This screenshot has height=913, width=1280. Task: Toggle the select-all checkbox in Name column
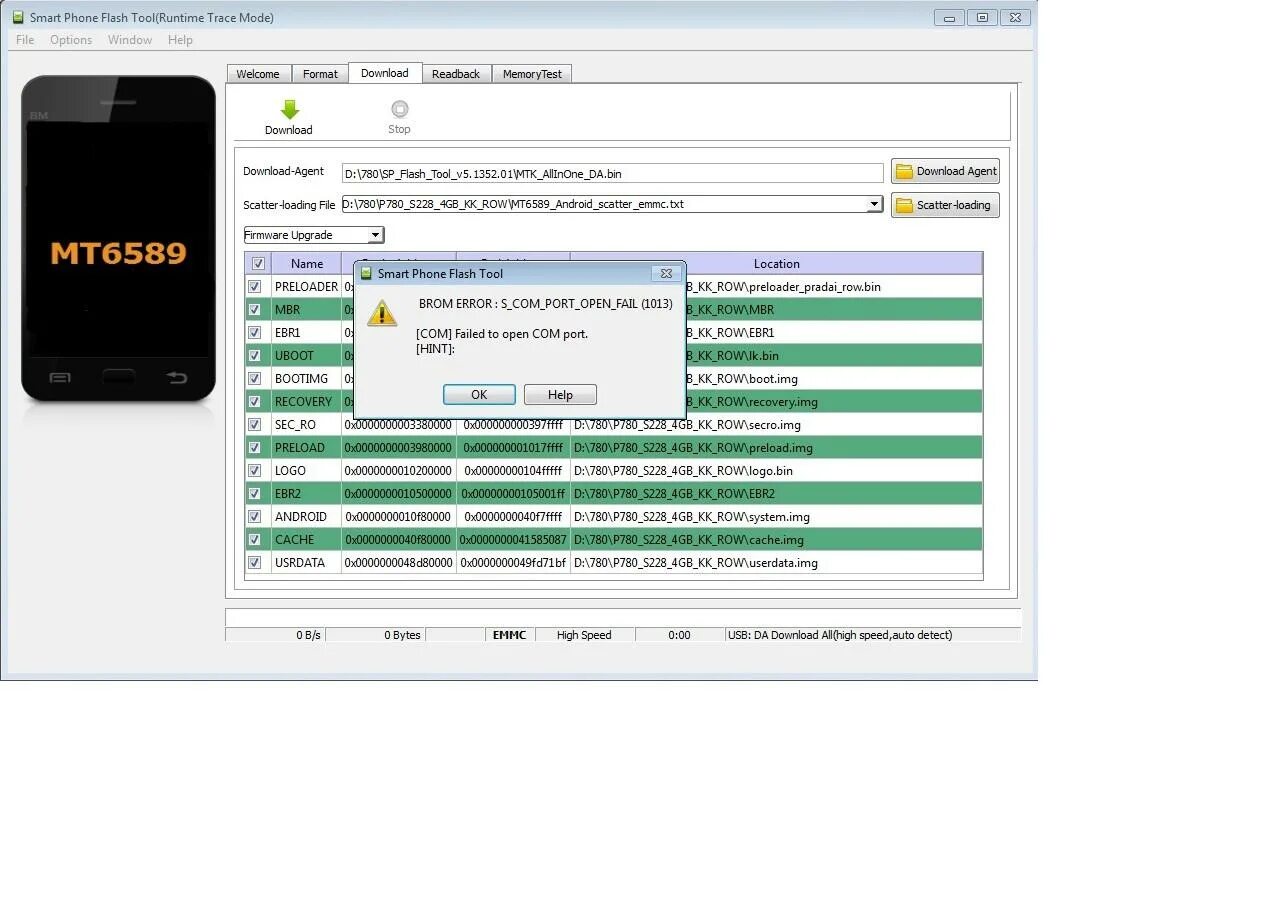[257, 263]
